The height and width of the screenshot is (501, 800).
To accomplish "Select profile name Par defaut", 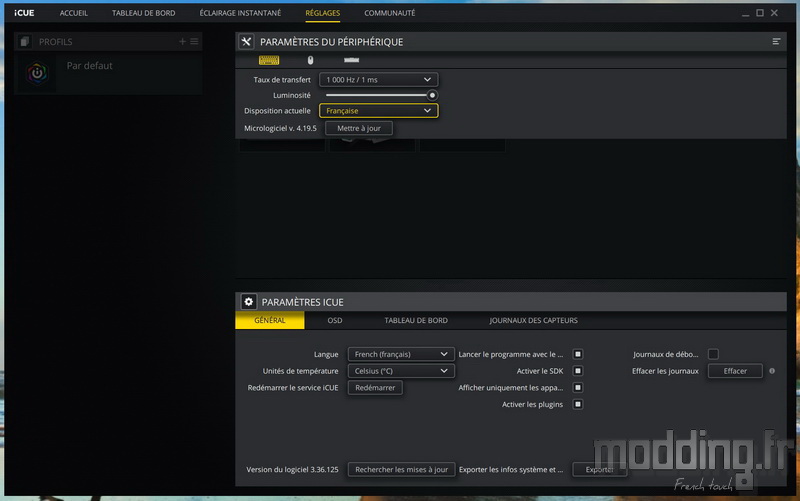I will pyautogui.click(x=89, y=66).
